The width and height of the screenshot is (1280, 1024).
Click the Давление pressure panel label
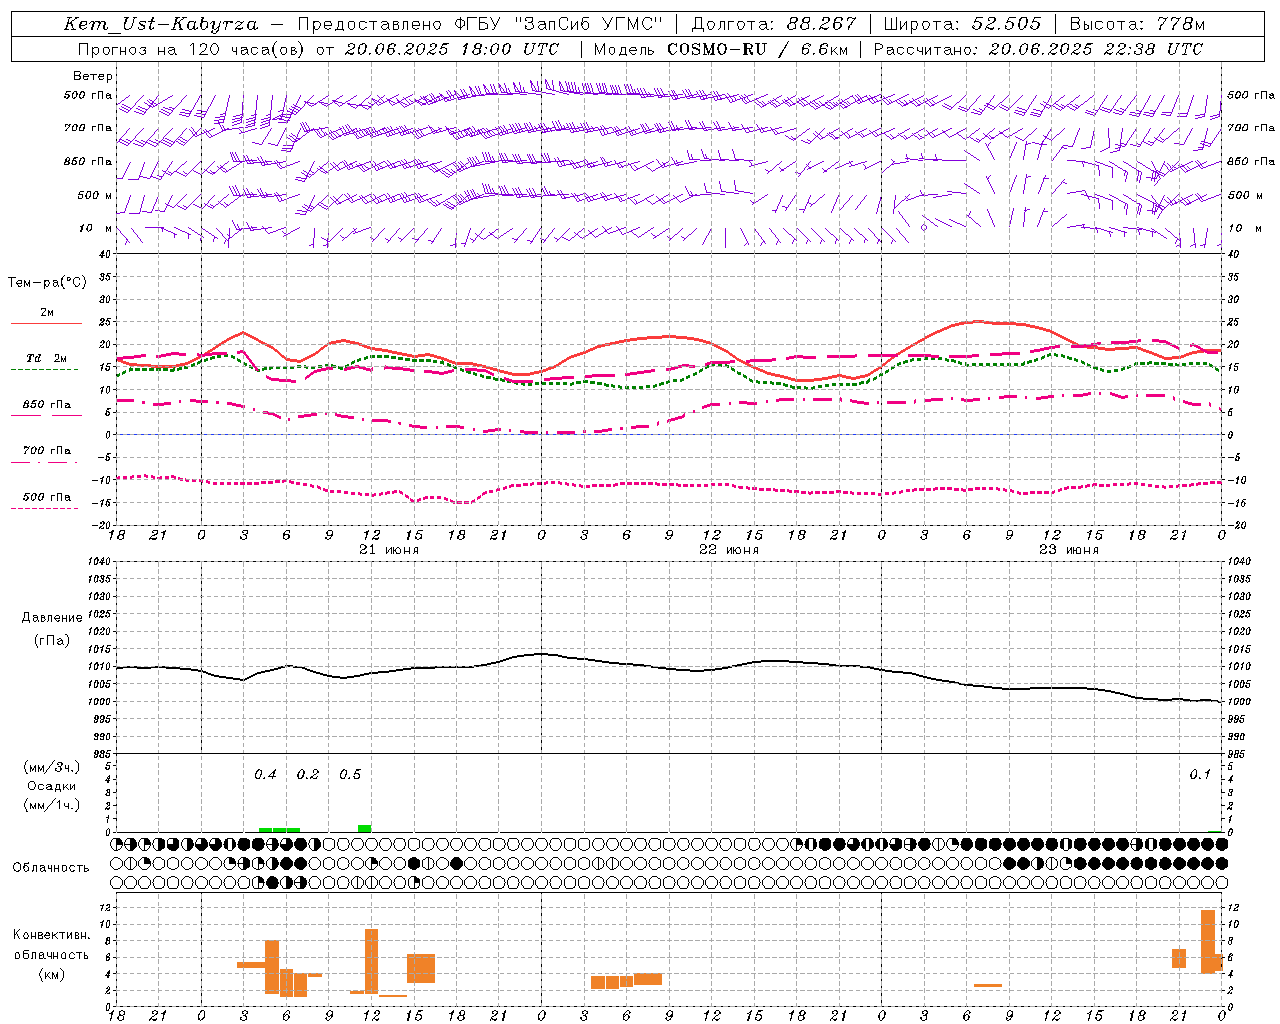point(51,618)
